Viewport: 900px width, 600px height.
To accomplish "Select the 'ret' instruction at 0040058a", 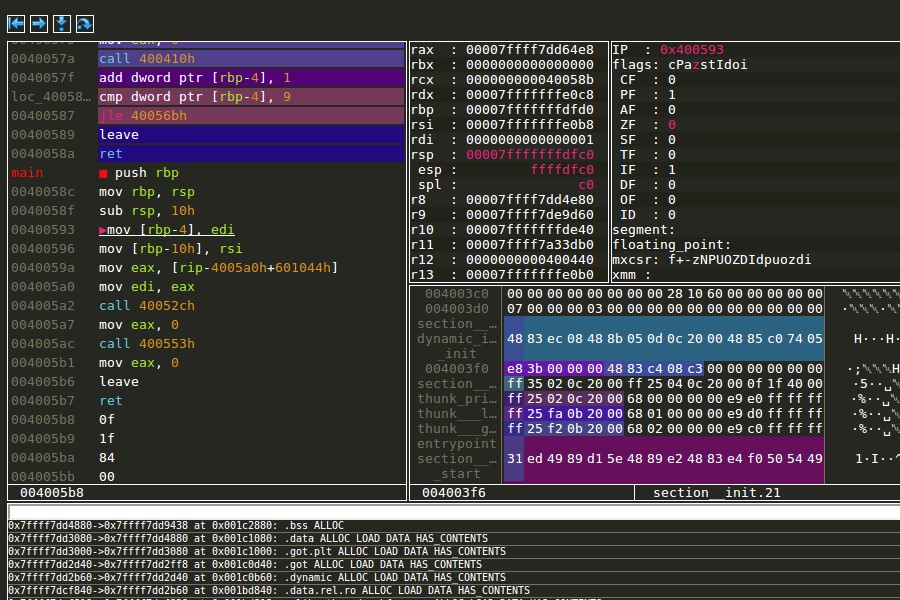I will pyautogui.click(x=251, y=153).
